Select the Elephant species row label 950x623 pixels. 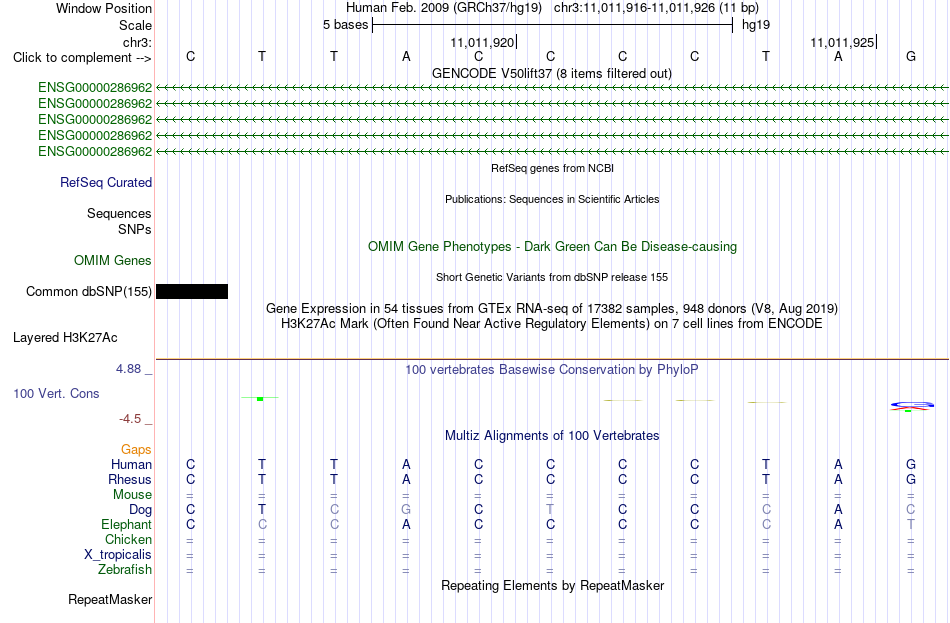(127, 524)
